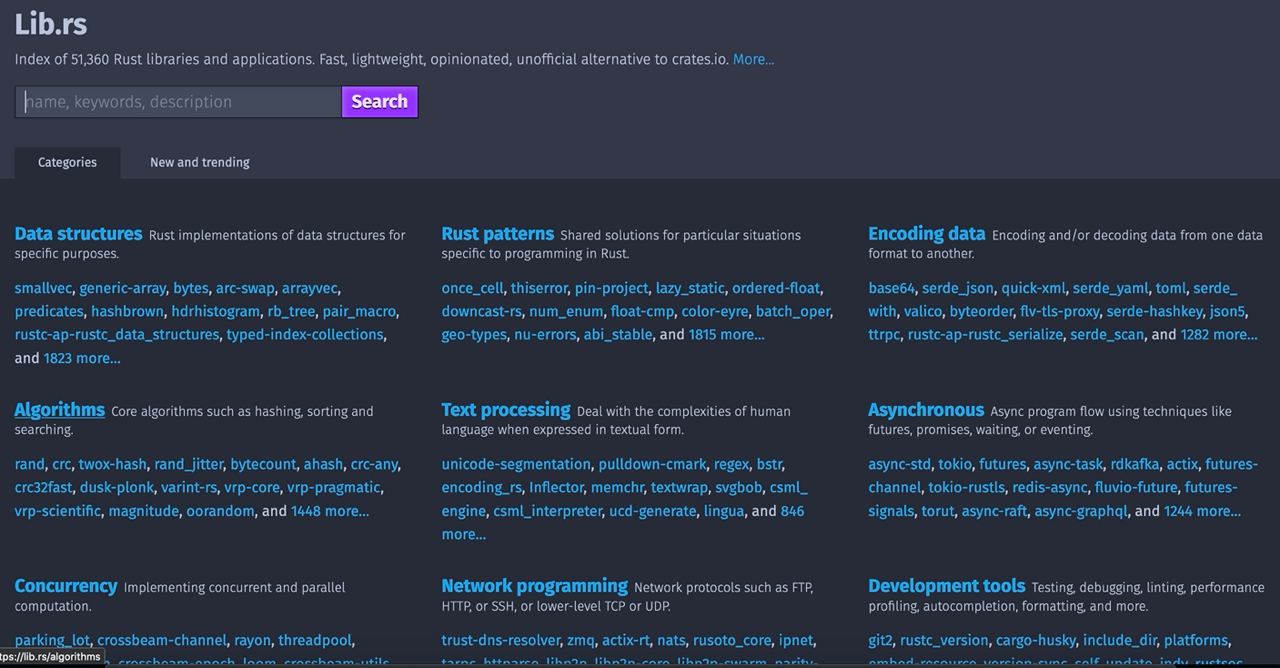Image resolution: width=1280 pixels, height=668 pixels.
Task: Show 1823 more data structures crates
Action: pyautogui.click(x=82, y=358)
